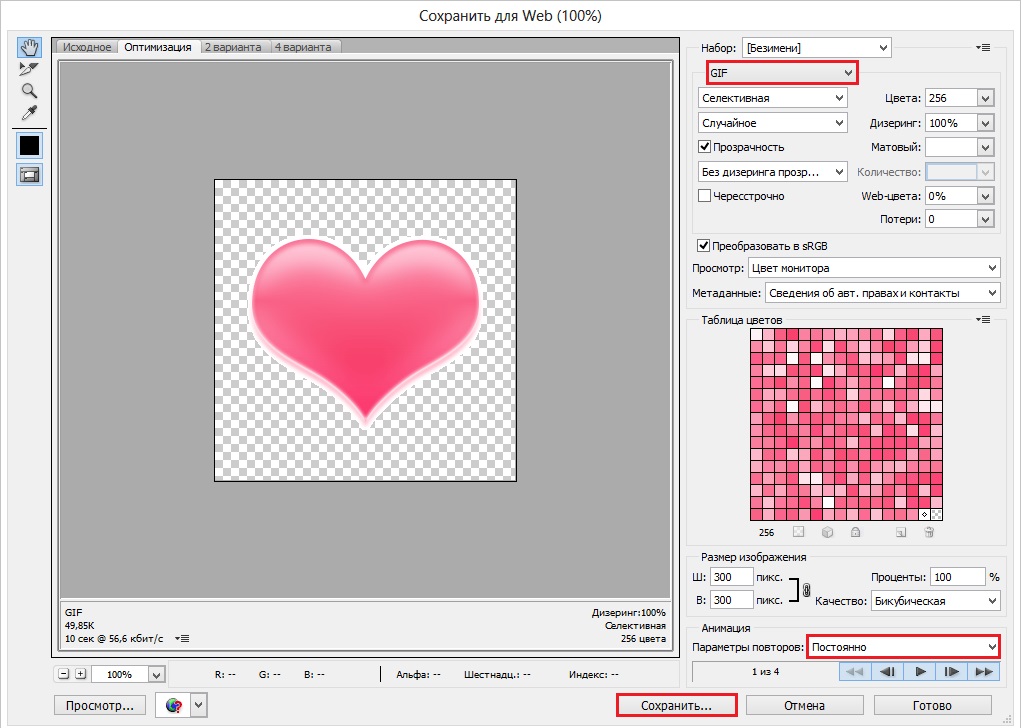Click the constrain proportions chain link icon
1021x728 pixels.
click(807, 590)
